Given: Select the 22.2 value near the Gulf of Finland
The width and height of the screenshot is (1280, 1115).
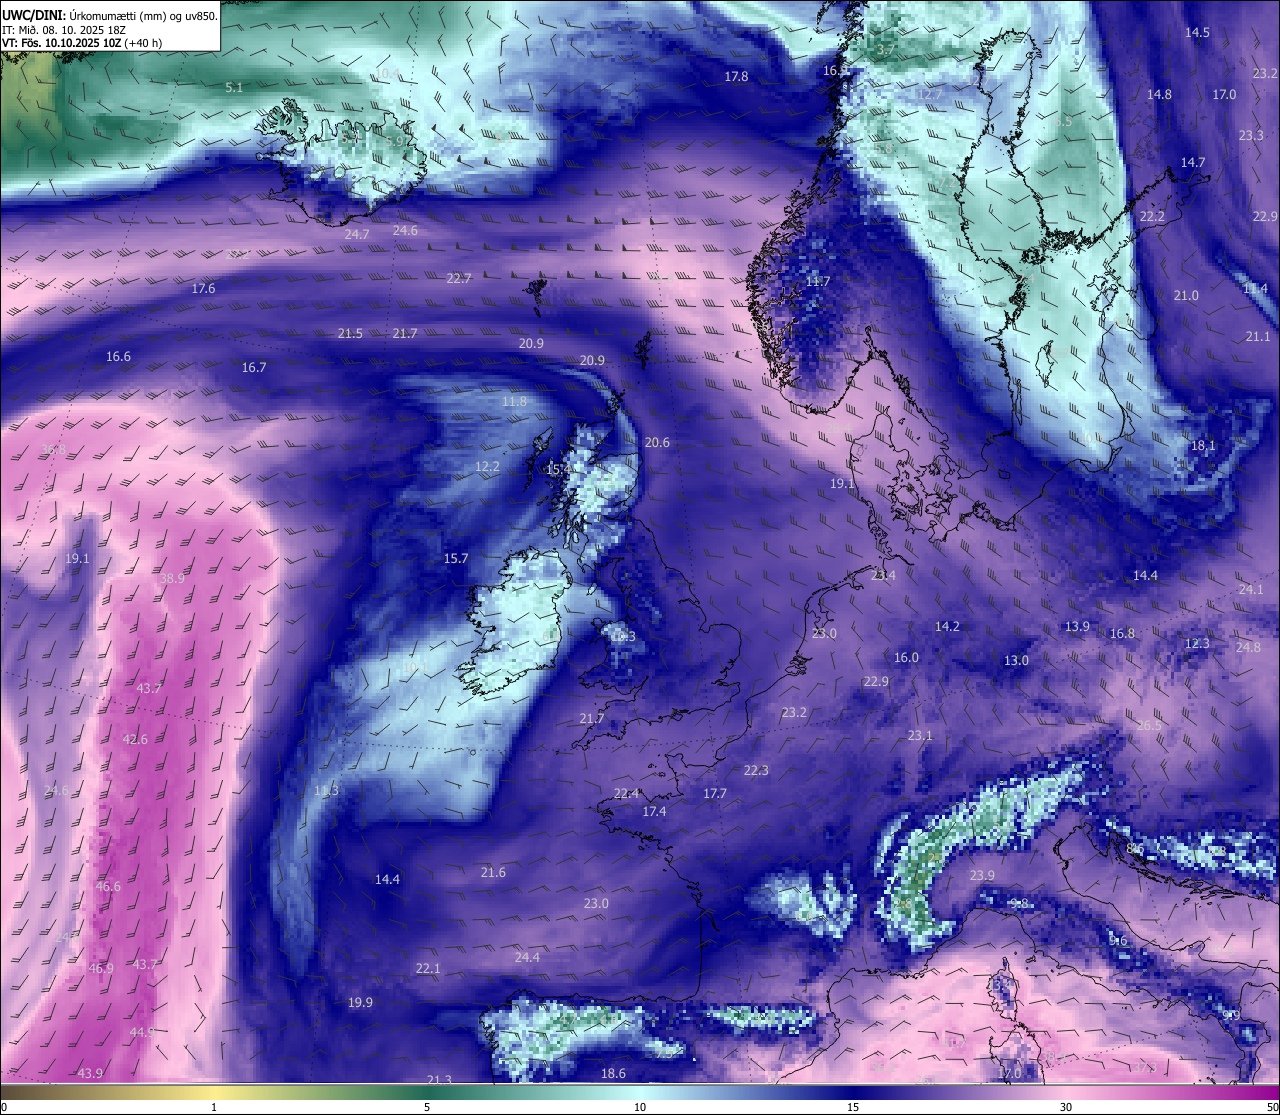Looking at the screenshot, I should pyautogui.click(x=1153, y=217).
